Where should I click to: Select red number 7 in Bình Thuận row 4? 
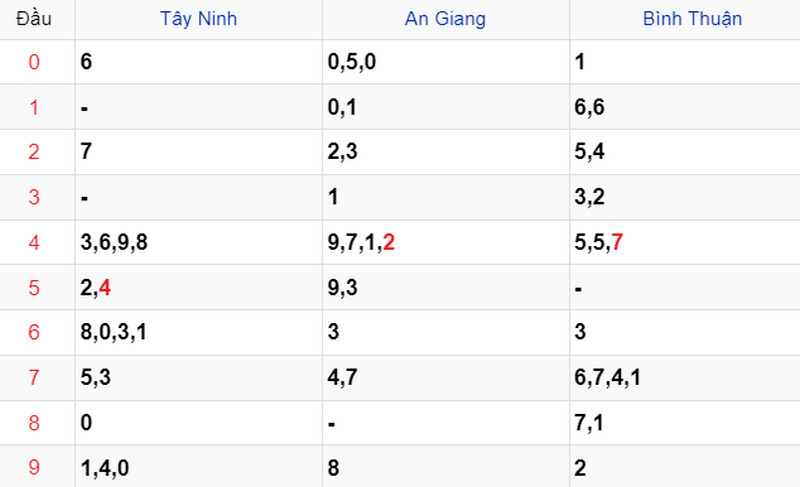click(617, 242)
